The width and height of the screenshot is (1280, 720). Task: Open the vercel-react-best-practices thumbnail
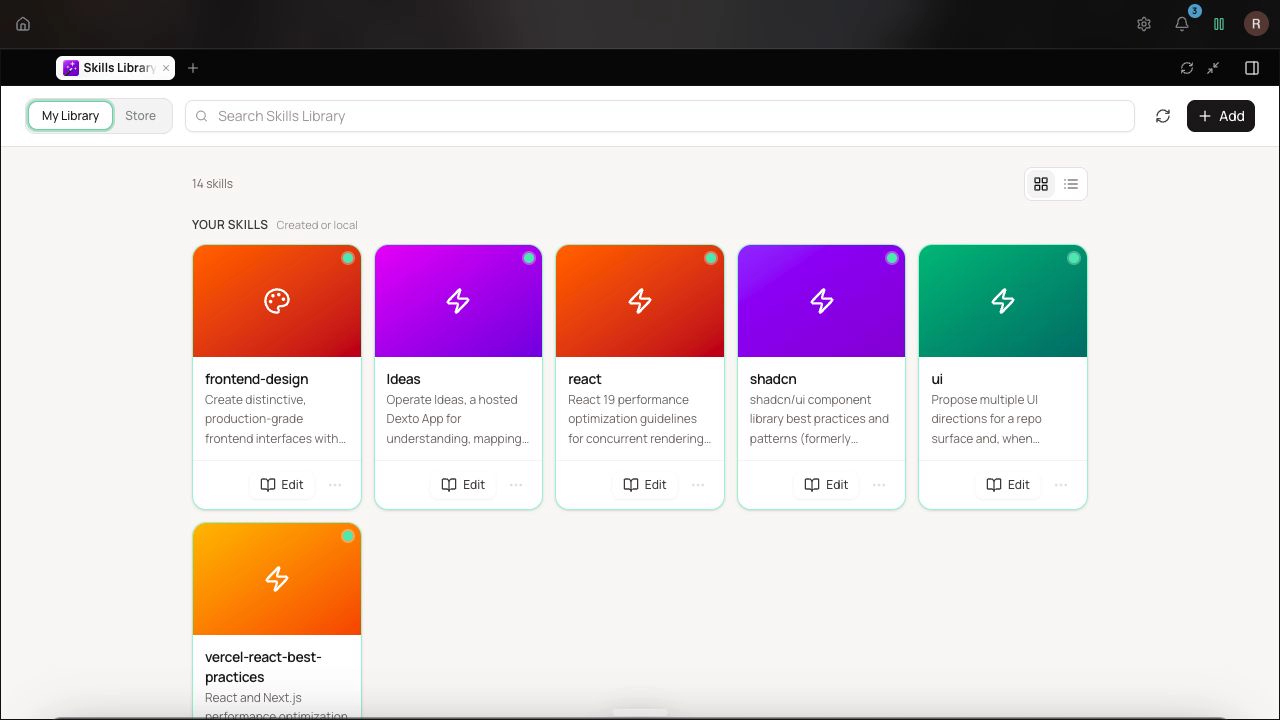point(277,579)
